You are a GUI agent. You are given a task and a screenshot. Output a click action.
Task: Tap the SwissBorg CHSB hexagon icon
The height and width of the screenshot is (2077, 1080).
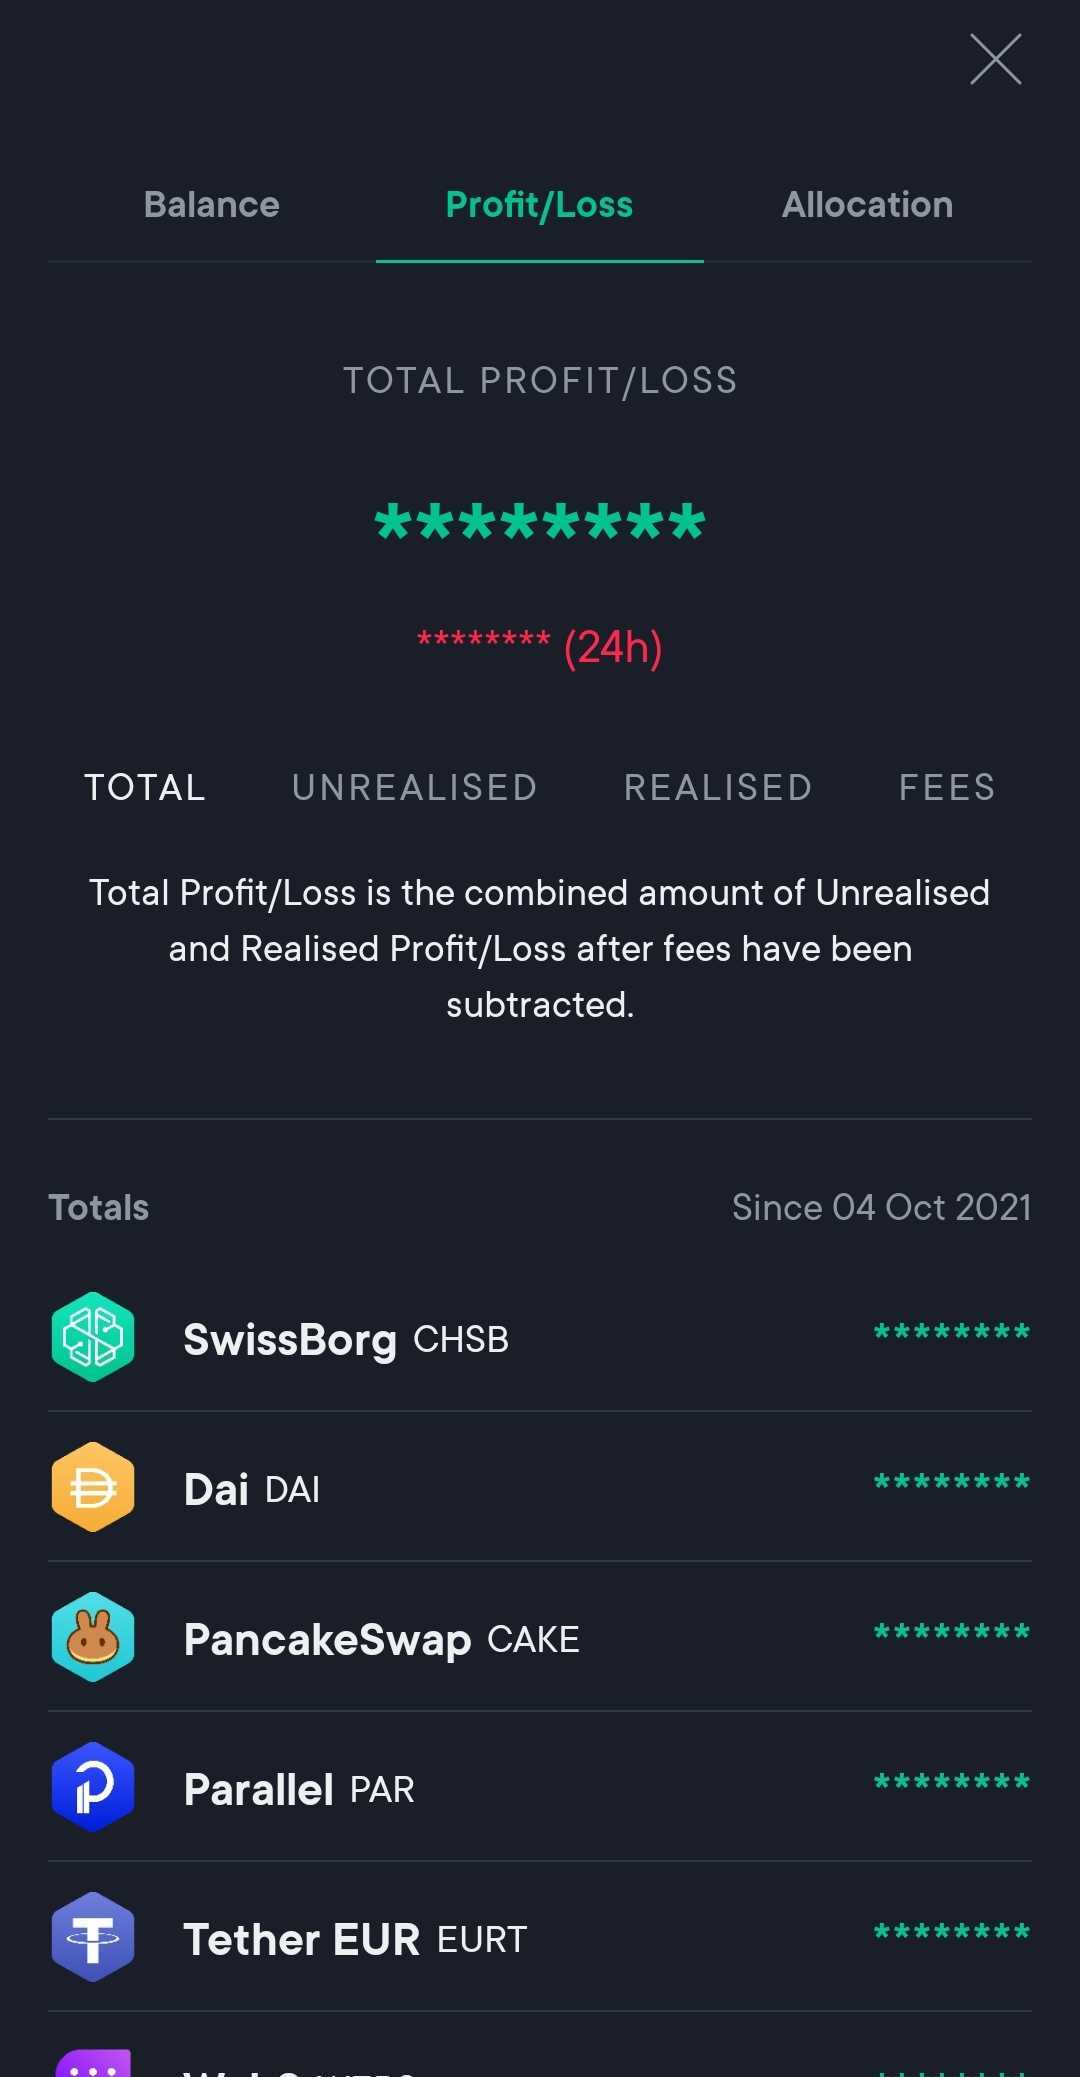[x=93, y=1337]
